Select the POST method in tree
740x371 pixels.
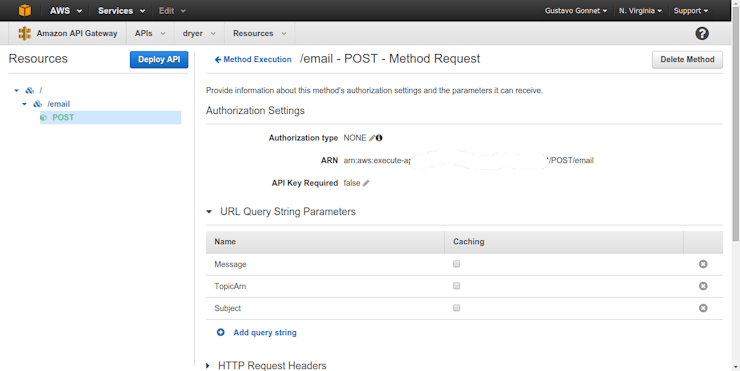(63, 118)
